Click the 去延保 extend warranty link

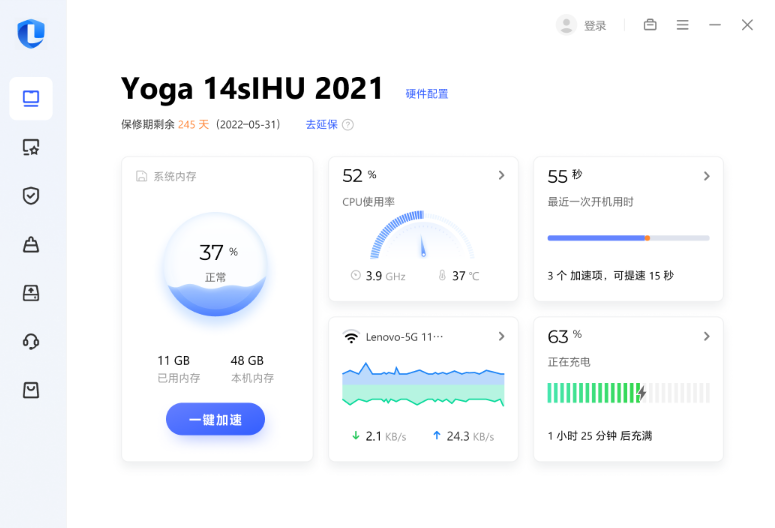(x=322, y=125)
